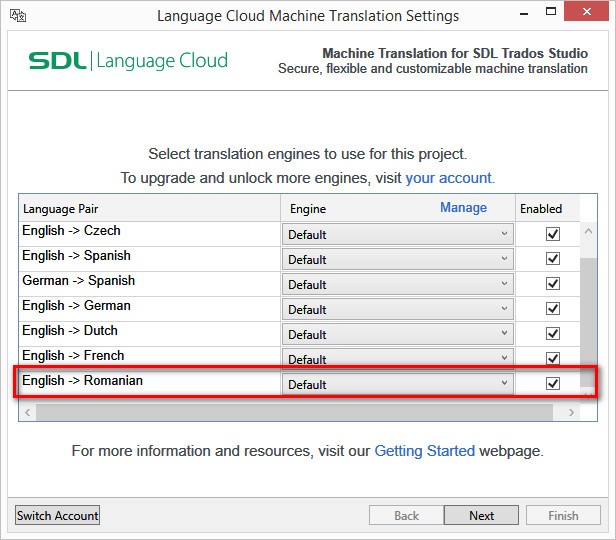Open the 'your account' link

click(449, 178)
